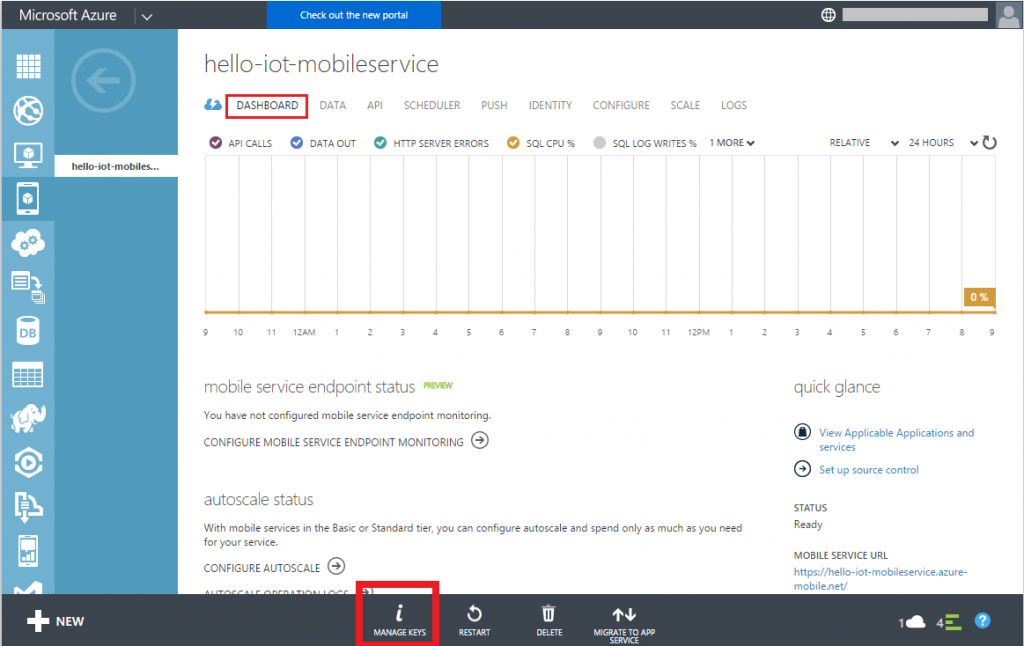Open Web Apps globe icon in sidebar
Viewport: 1024px width, 646px height.
[28, 110]
